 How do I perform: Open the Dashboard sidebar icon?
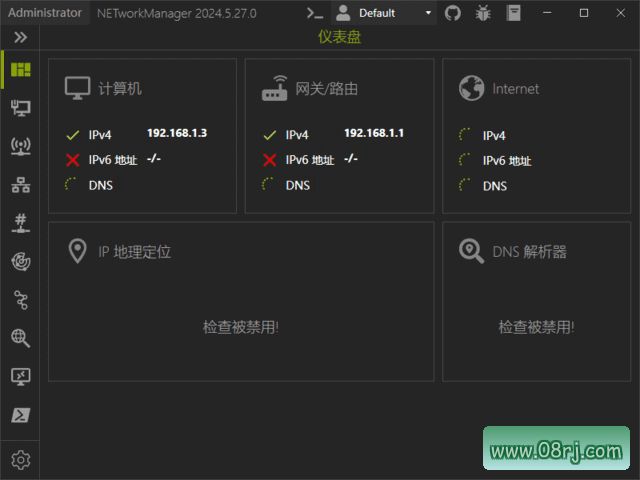(20, 69)
